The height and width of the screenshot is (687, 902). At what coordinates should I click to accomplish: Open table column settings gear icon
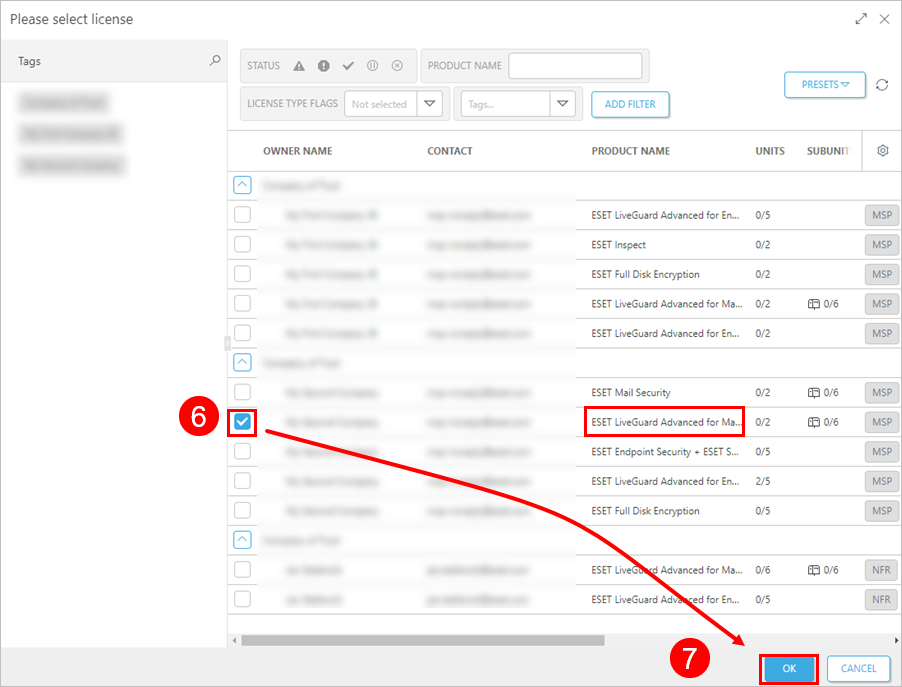pos(882,151)
